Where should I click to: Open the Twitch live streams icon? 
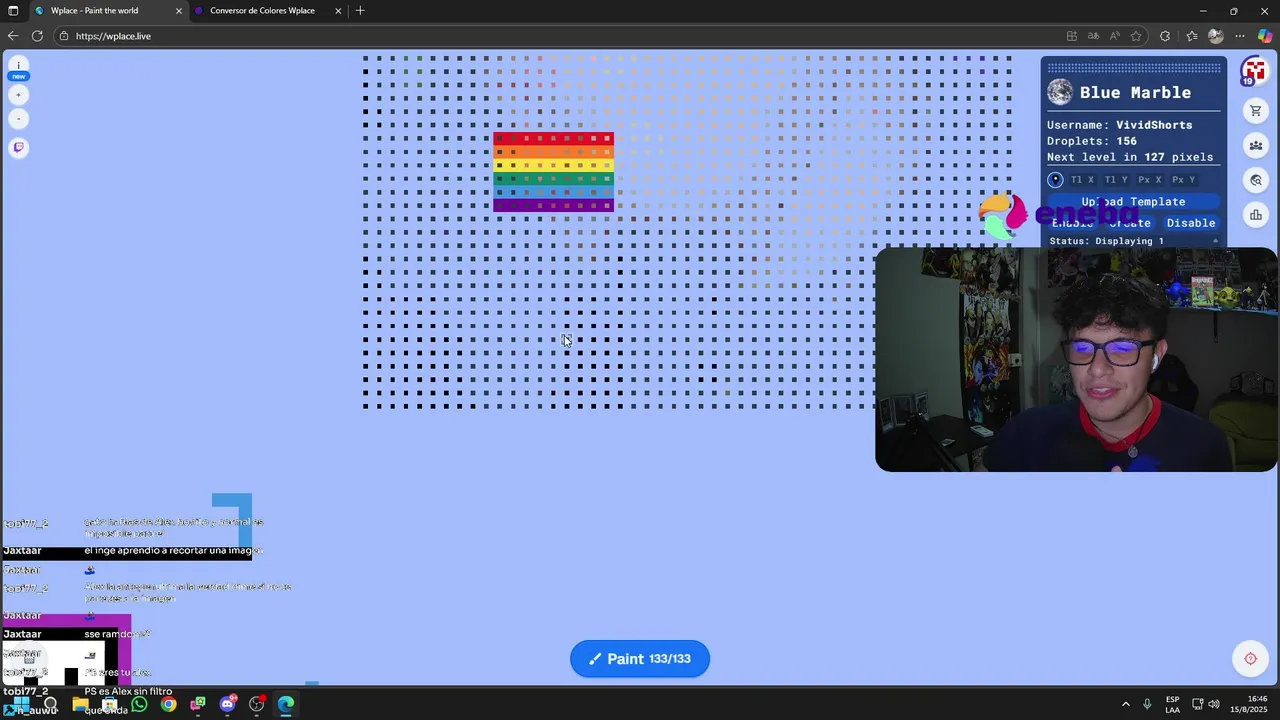click(18, 148)
